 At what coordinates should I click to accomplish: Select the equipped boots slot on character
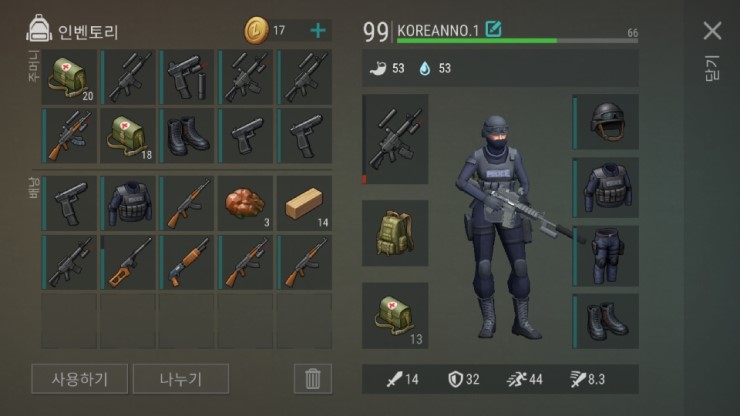tap(605, 321)
